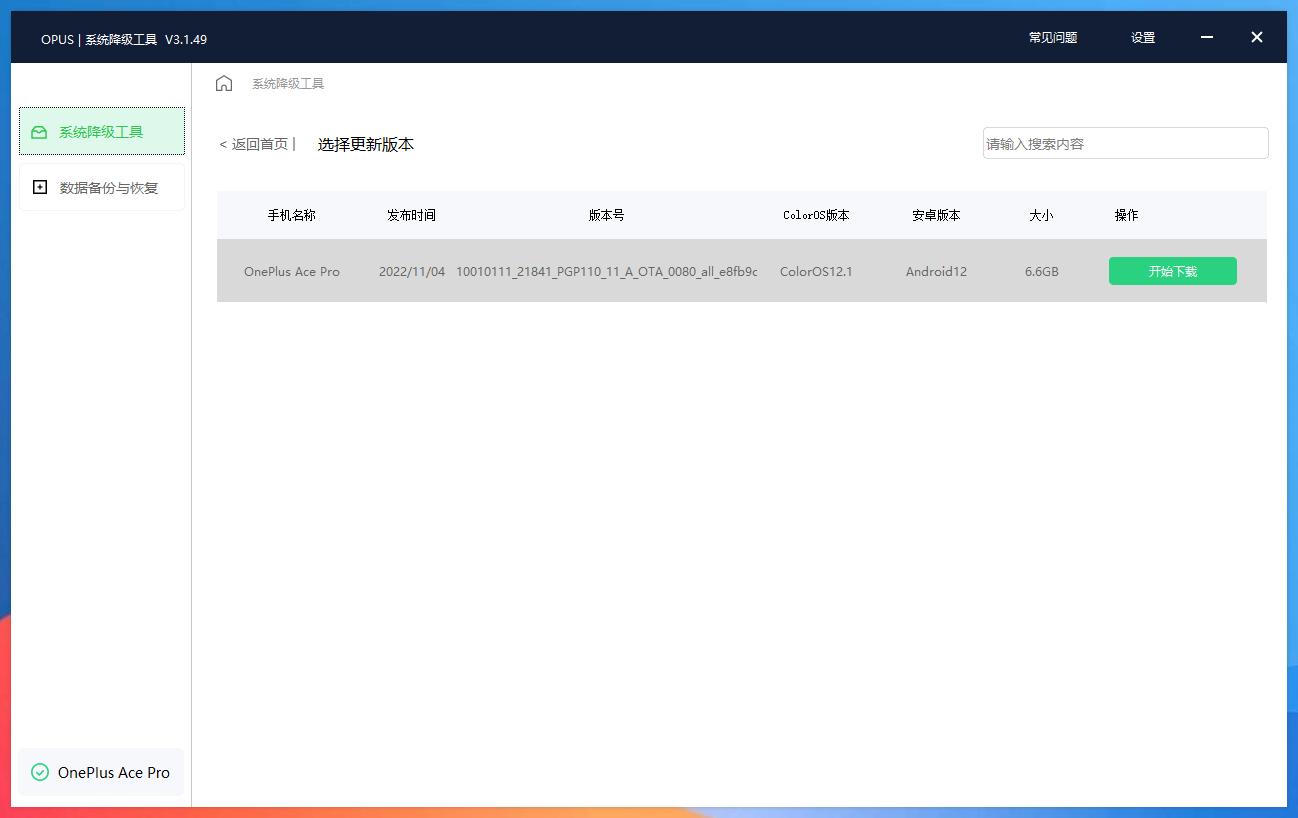Click 开始下载 to download the firmware
Screen dimensions: 1298x818
tap(1172, 271)
